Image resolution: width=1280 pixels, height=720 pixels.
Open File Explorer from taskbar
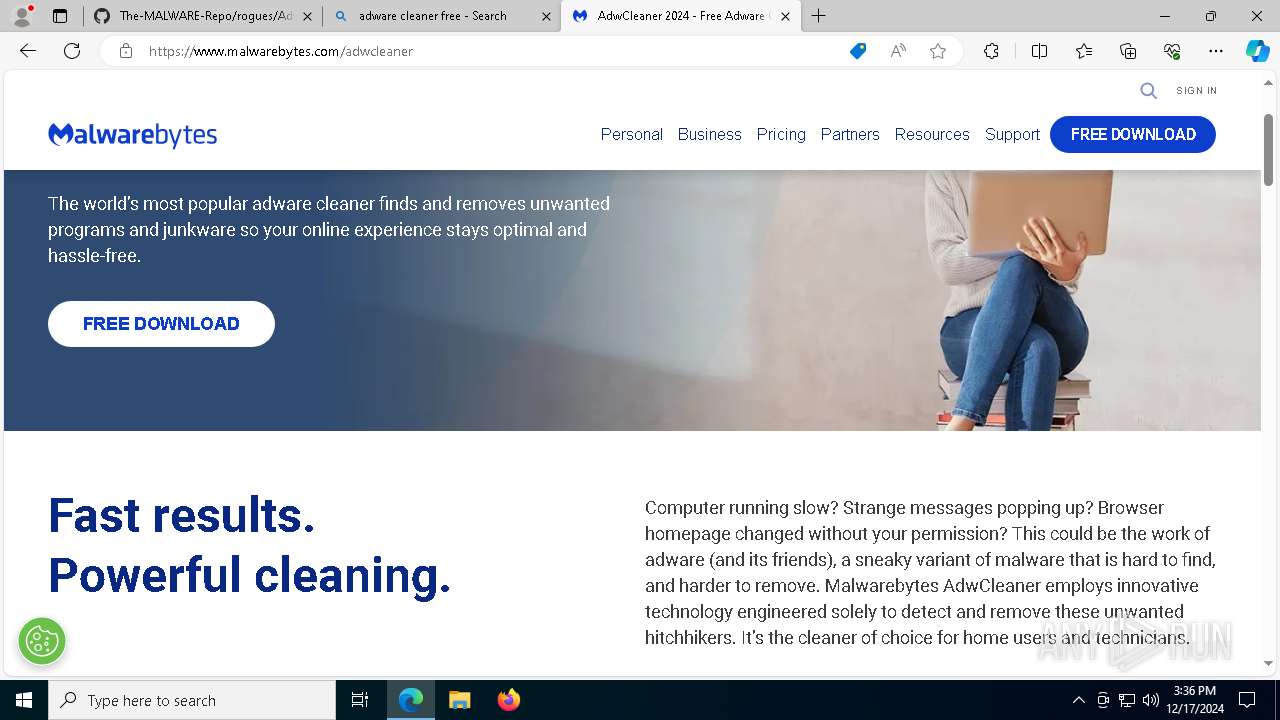pyautogui.click(x=459, y=700)
